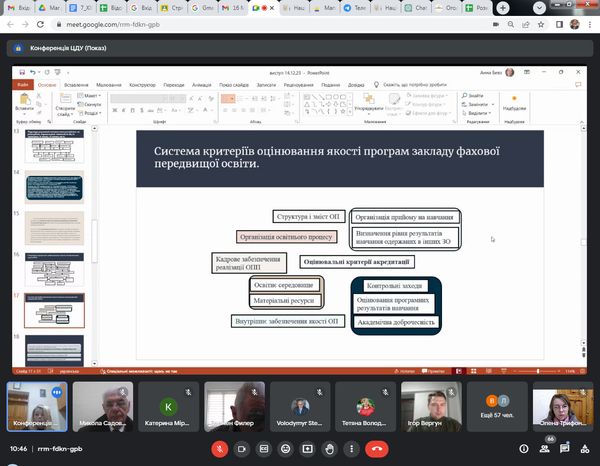Click the Файл button in PowerPoint
This screenshot has width=600, height=466.
pyautogui.click(x=22, y=85)
